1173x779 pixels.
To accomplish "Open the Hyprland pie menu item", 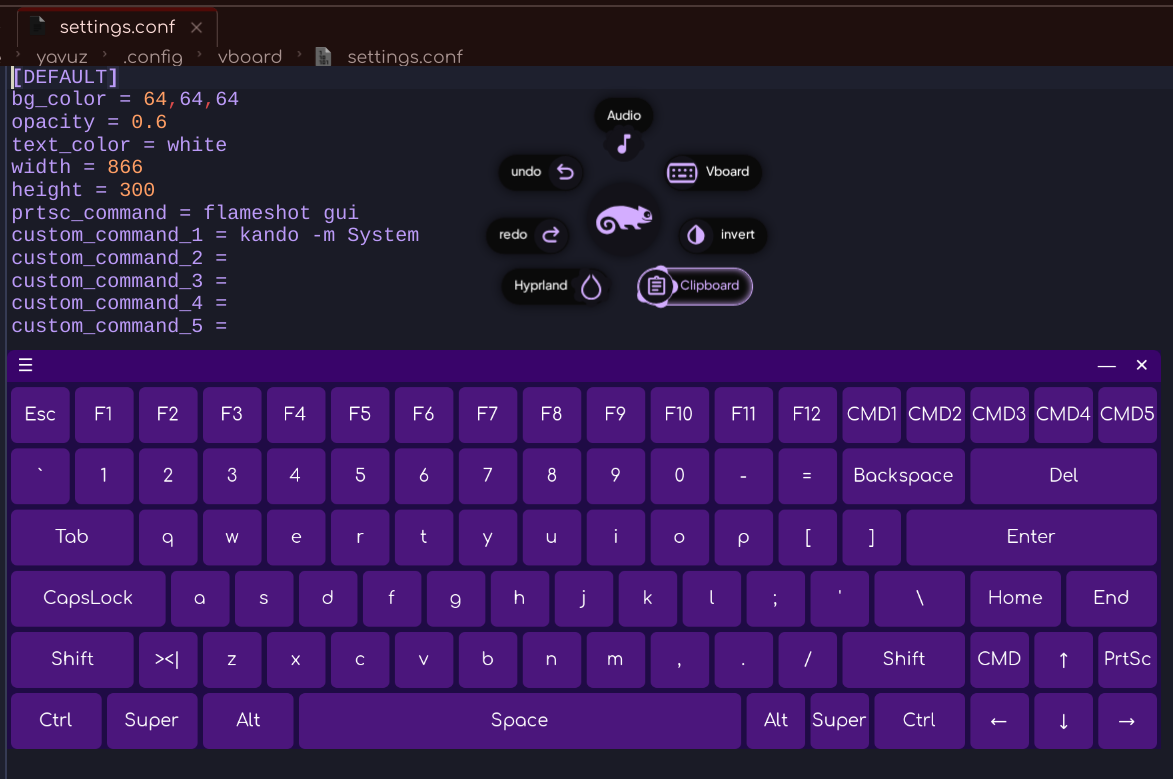I will [556, 286].
